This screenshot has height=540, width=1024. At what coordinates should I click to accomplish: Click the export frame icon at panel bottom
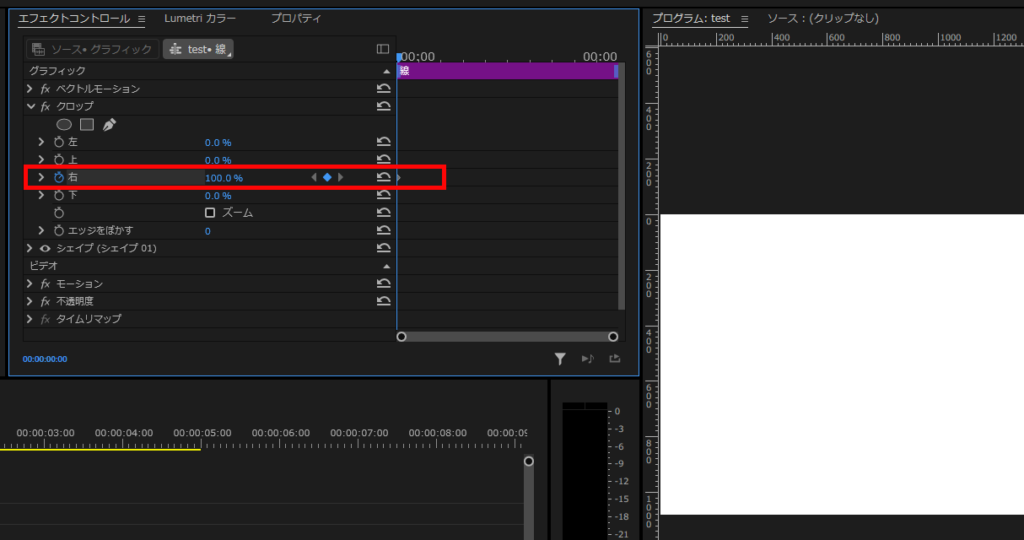[x=614, y=359]
